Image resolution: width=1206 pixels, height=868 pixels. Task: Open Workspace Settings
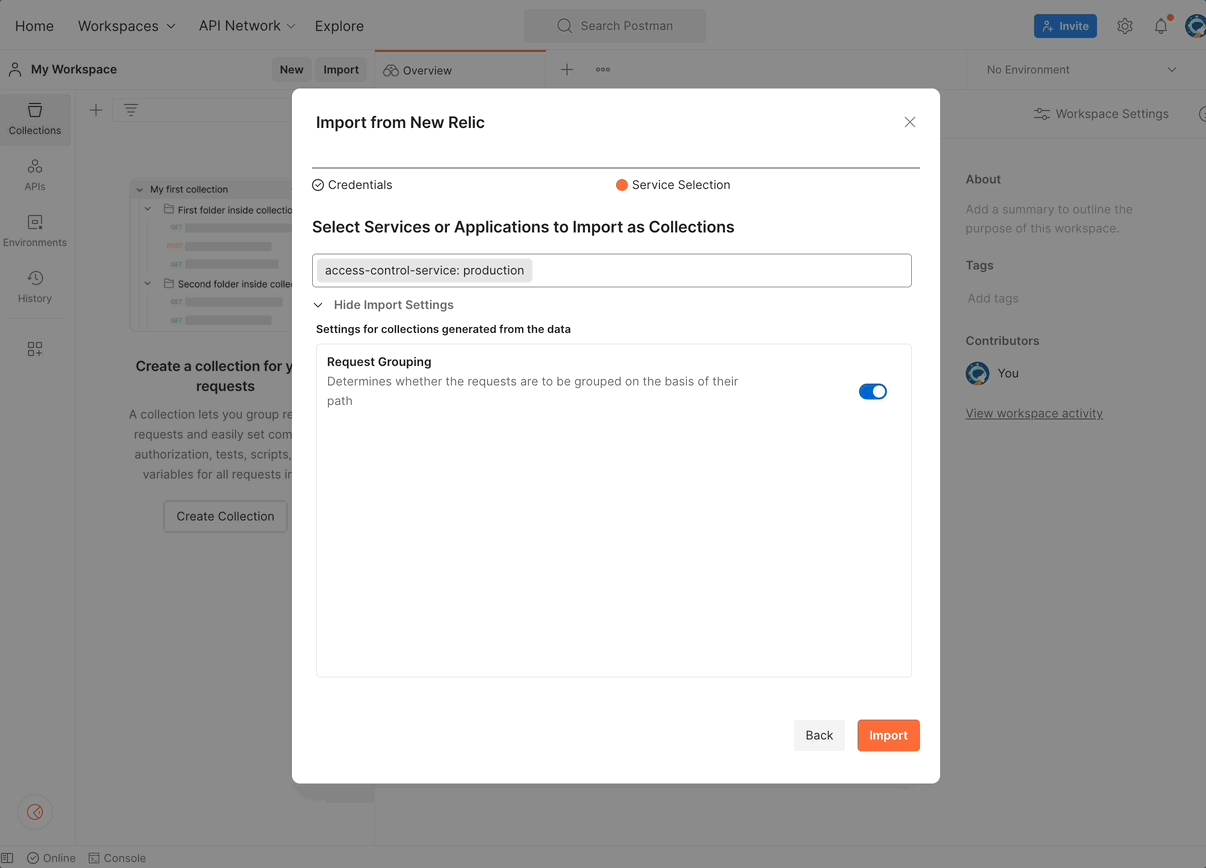(x=1101, y=114)
